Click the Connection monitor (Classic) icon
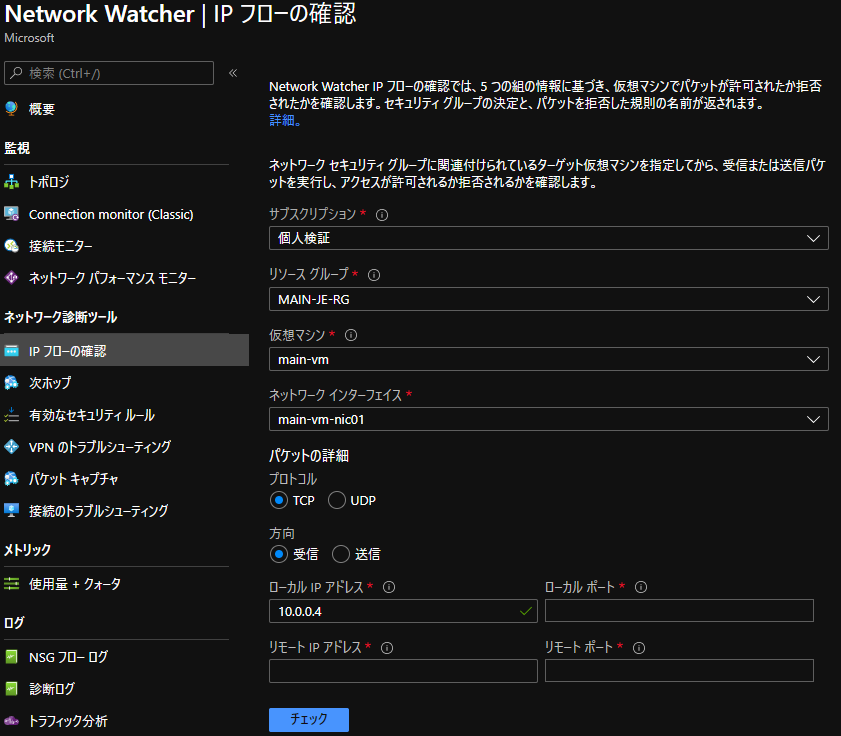 (11, 214)
